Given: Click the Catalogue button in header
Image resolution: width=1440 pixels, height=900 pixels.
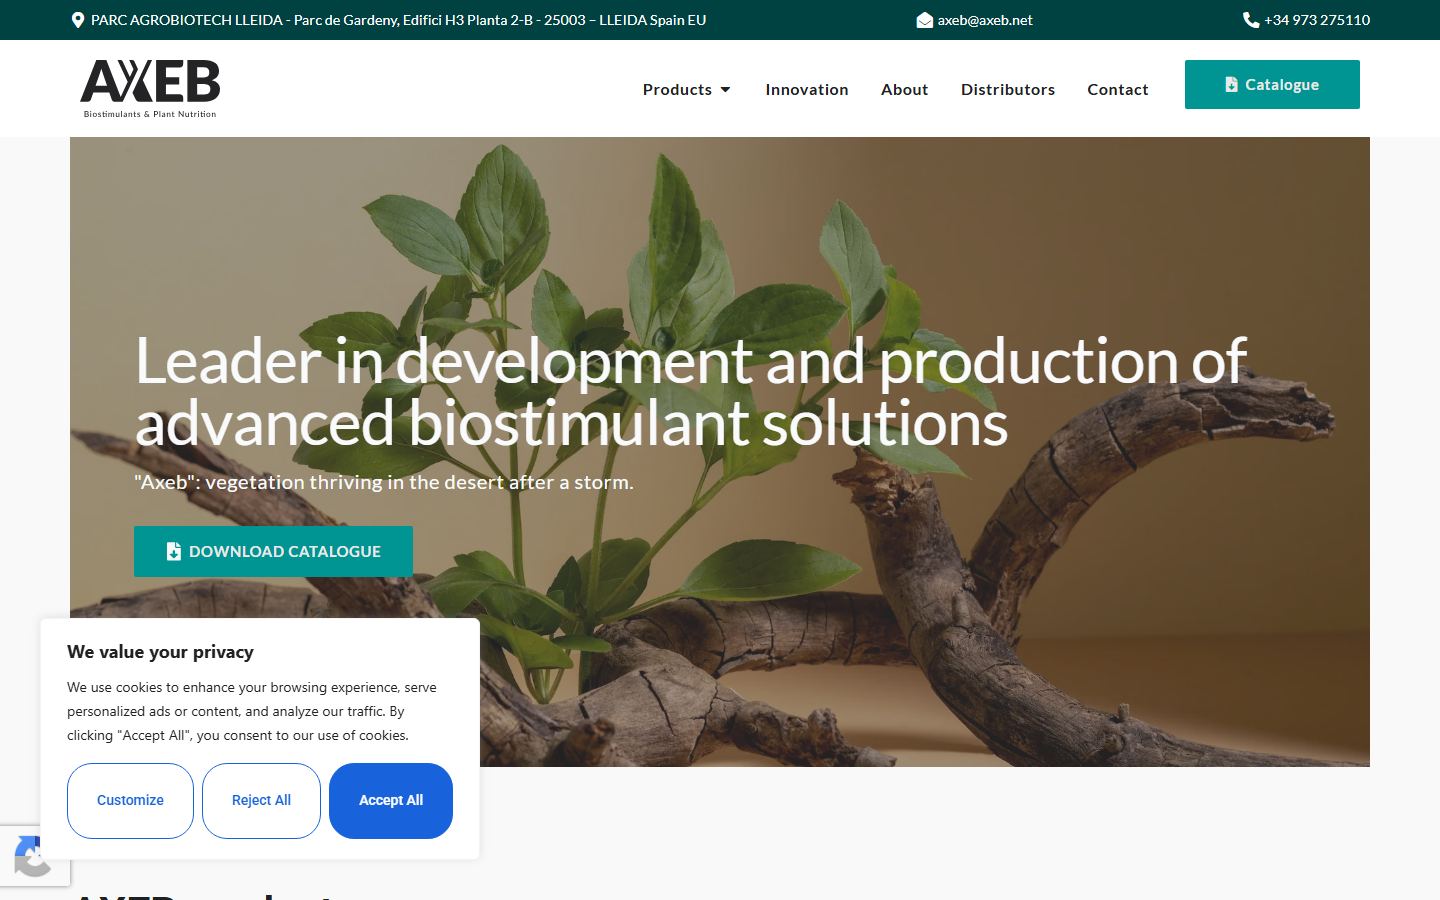Looking at the screenshot, I should (1272, 84).
